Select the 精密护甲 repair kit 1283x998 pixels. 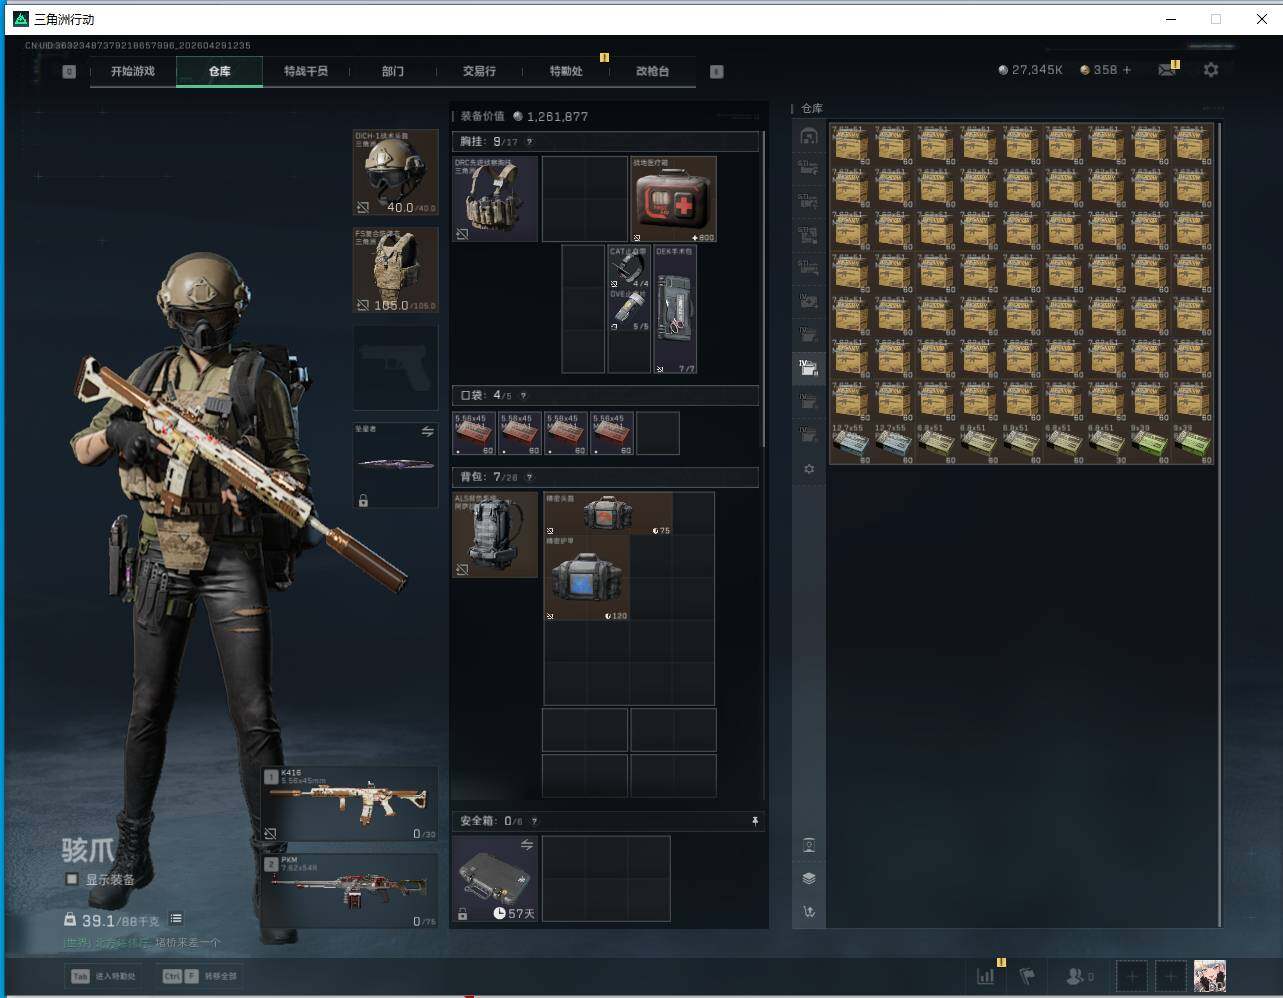click(x=587, y=578)
